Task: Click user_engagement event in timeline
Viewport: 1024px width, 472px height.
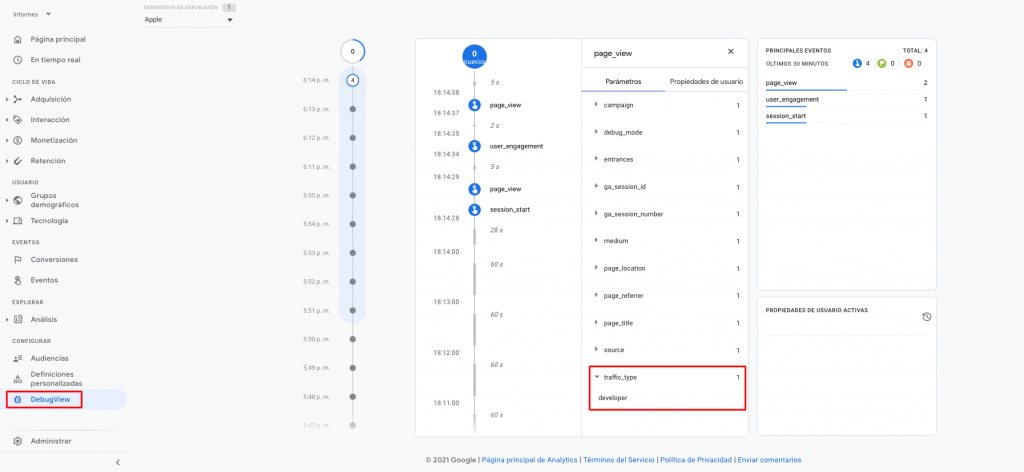Action: coord(517,146)
